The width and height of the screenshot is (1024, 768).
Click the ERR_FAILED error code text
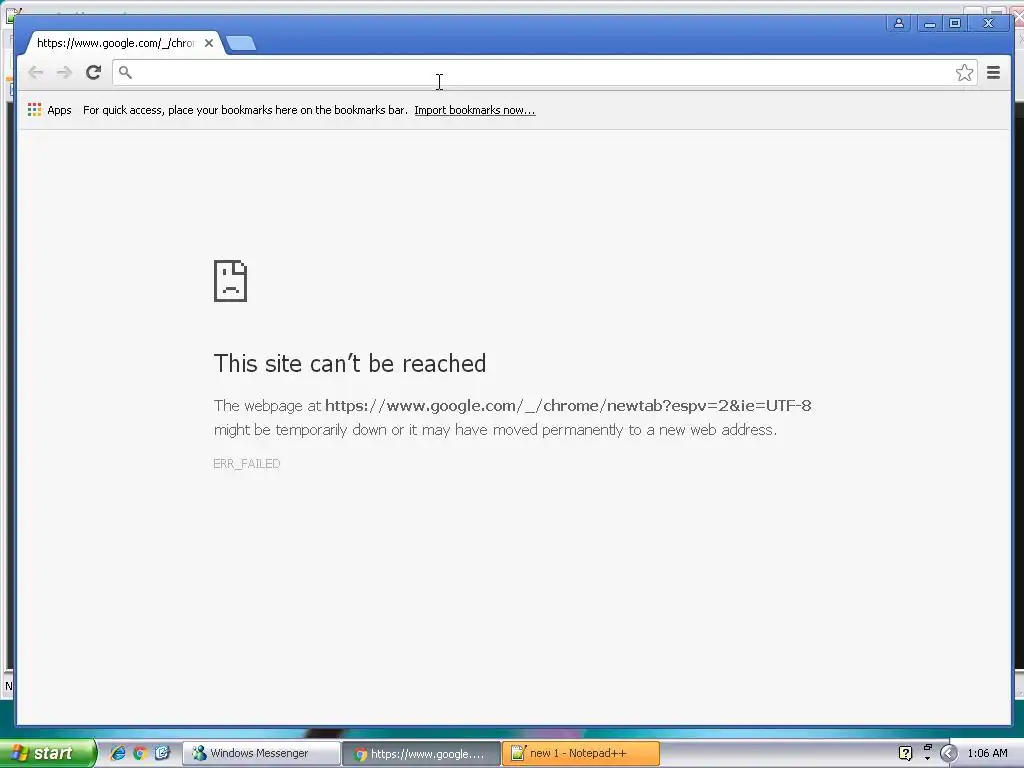(247, 464)
